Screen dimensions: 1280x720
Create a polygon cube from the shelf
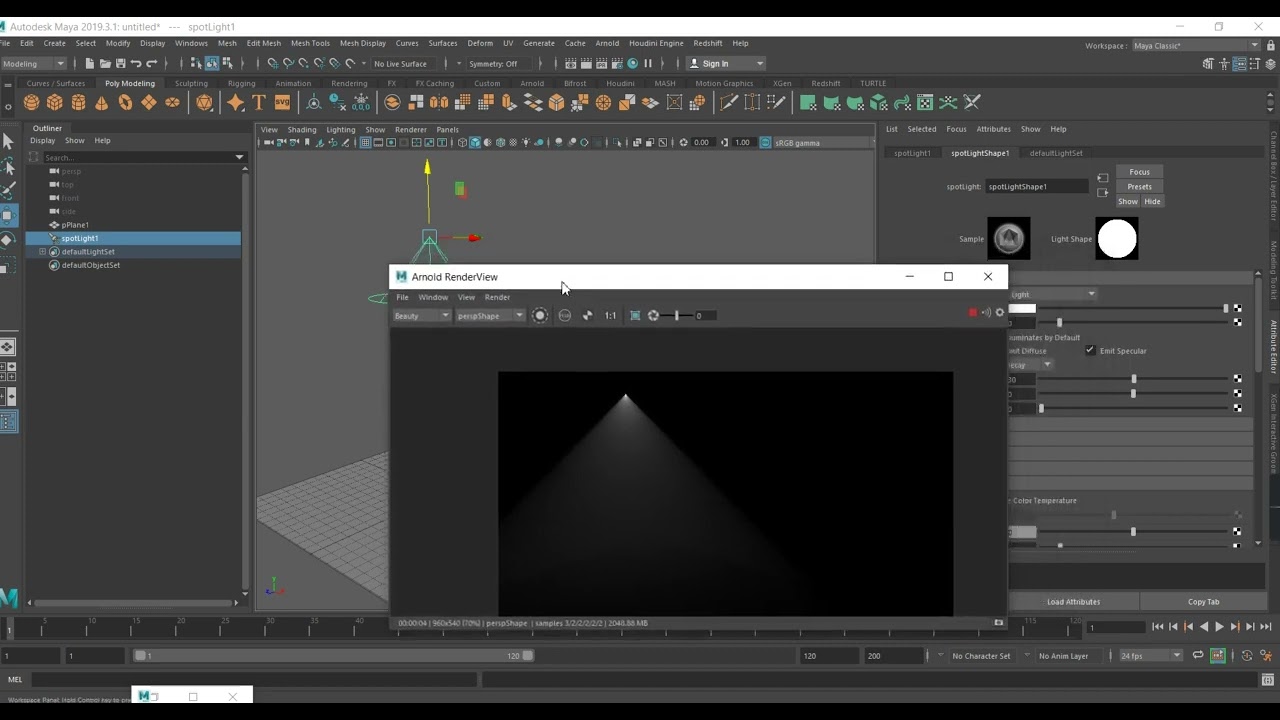point(55,102)
